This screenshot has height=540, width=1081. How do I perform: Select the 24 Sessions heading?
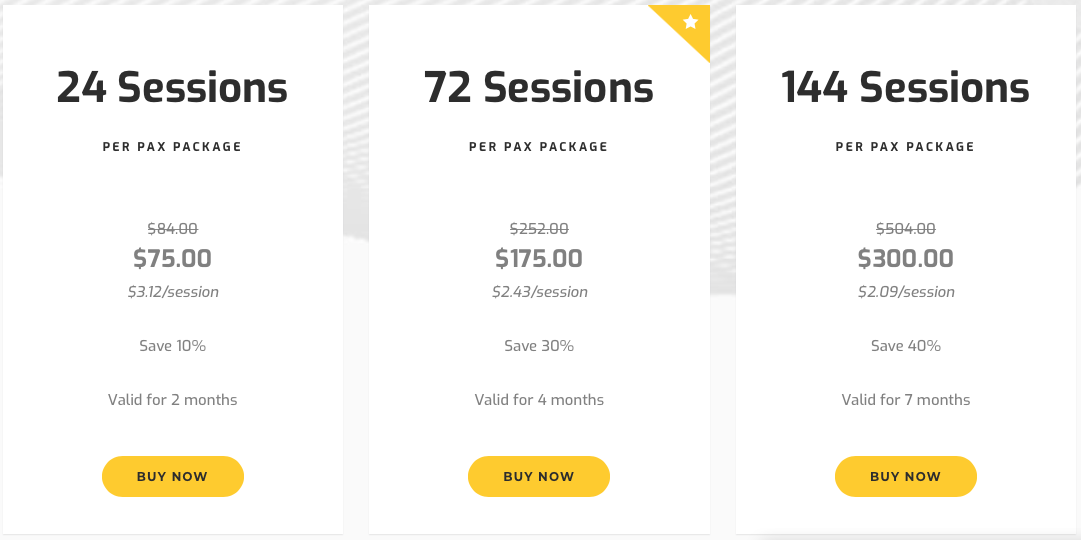click(172, 88)
